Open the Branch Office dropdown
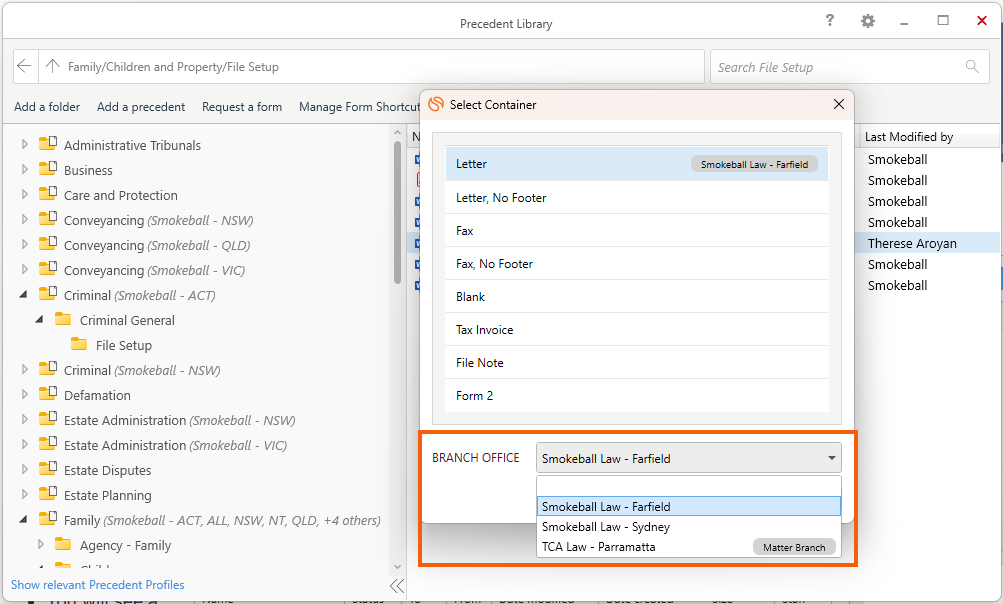 tap(688, 458)
